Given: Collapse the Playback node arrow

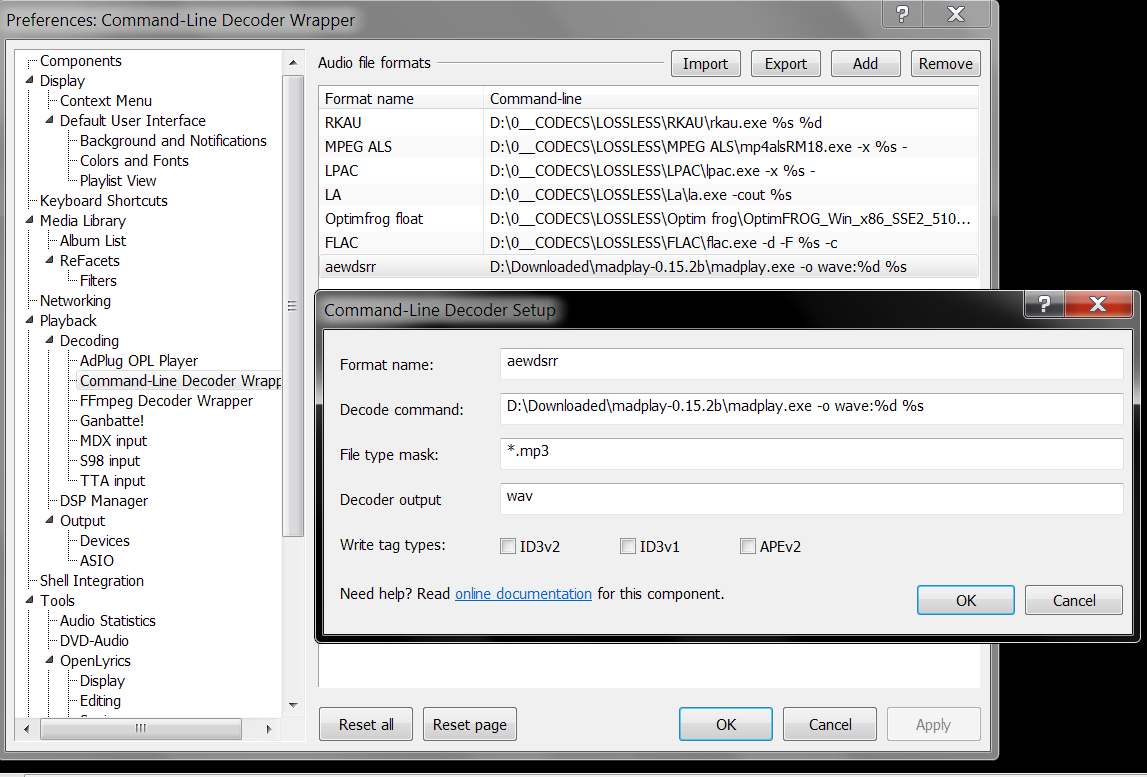Looking at the screenshot, I should 30,320.
